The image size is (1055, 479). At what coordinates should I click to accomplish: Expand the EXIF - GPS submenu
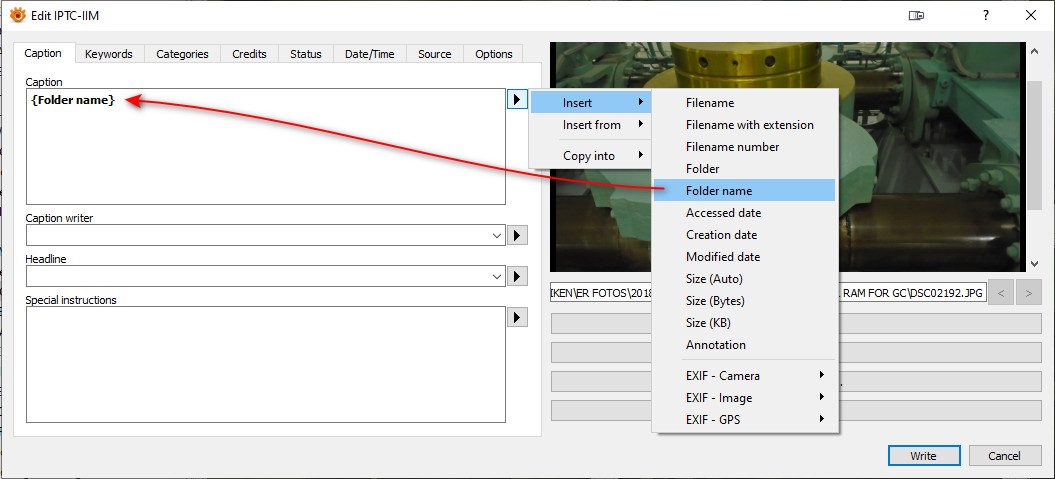point(745,419)
